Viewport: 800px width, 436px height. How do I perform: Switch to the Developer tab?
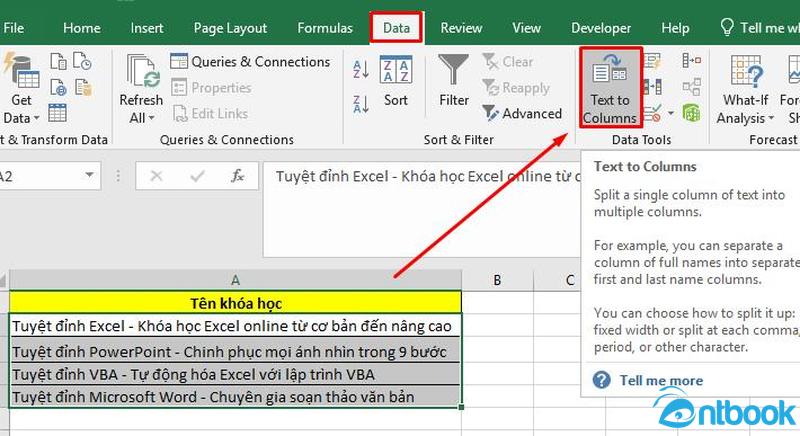pos(601,28)
